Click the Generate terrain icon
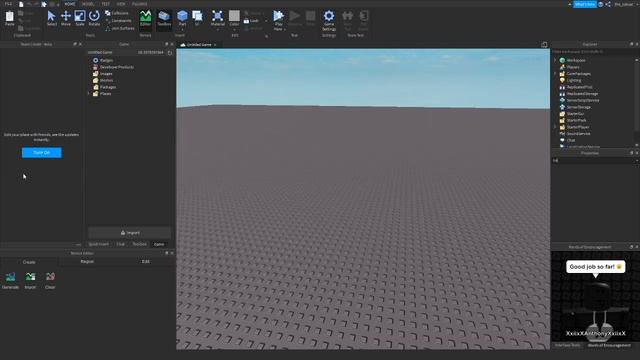This screenshot has width=640, height=360. click(x=10, y=280)
